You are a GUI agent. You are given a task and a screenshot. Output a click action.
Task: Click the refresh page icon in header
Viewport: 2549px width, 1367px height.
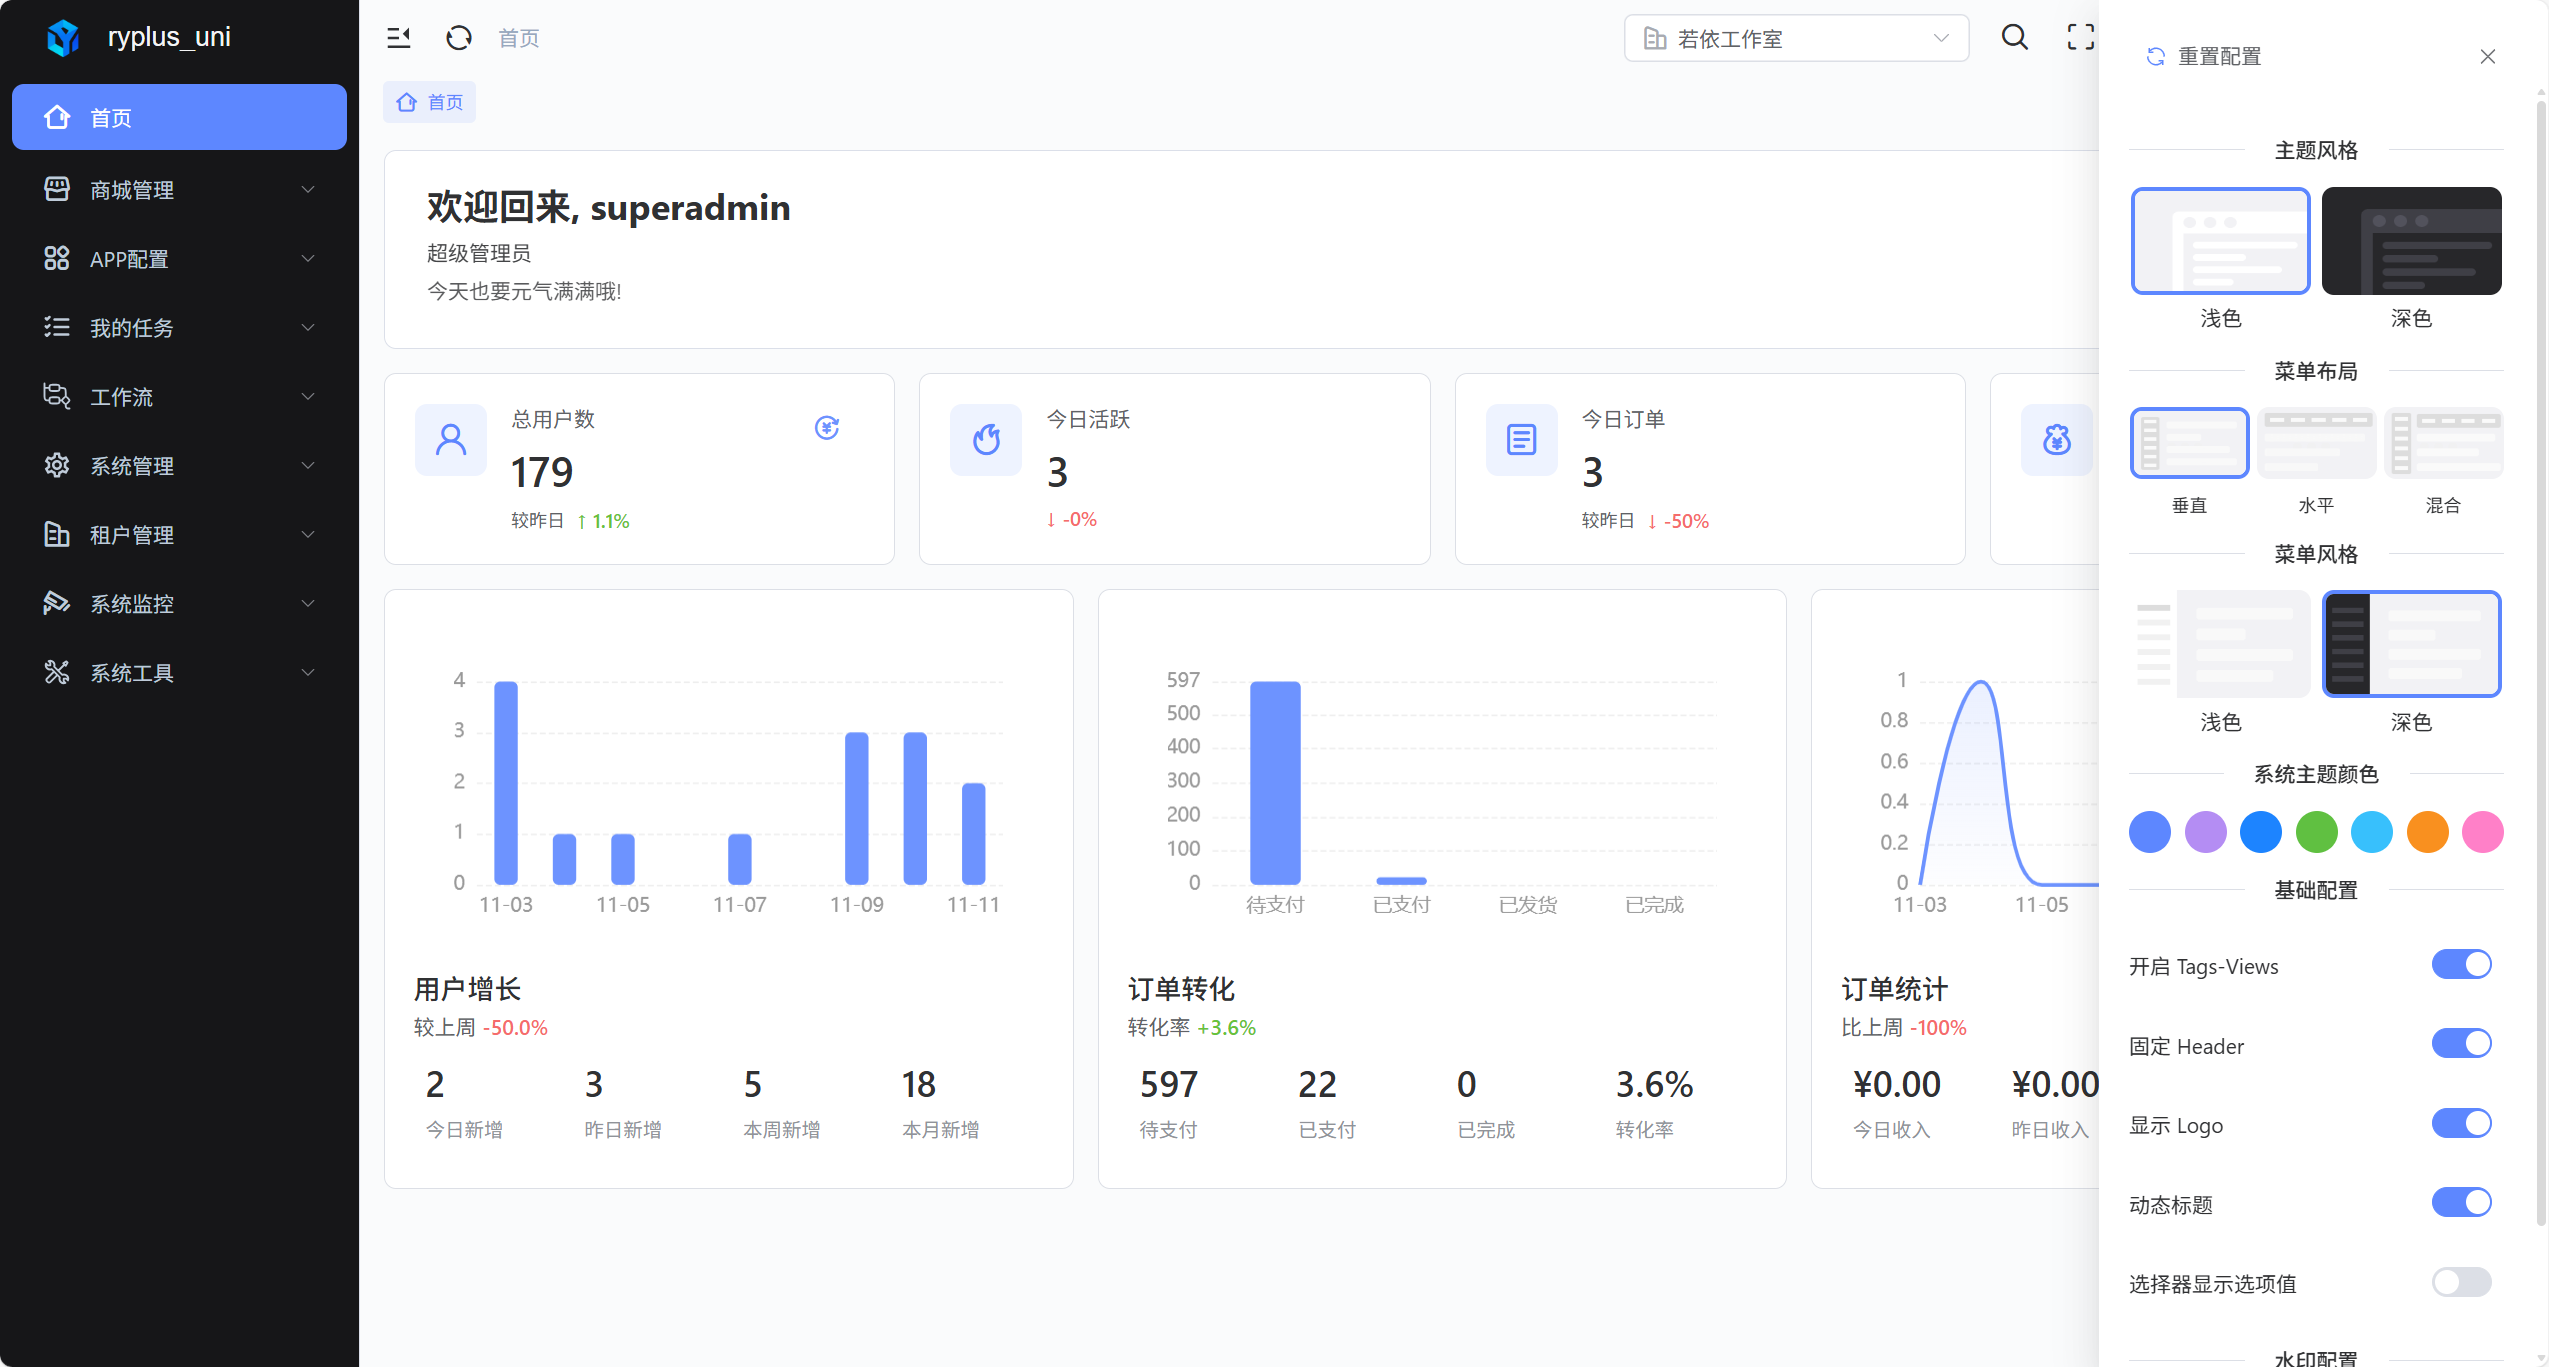pyautogui.click(x=458, y=38)
